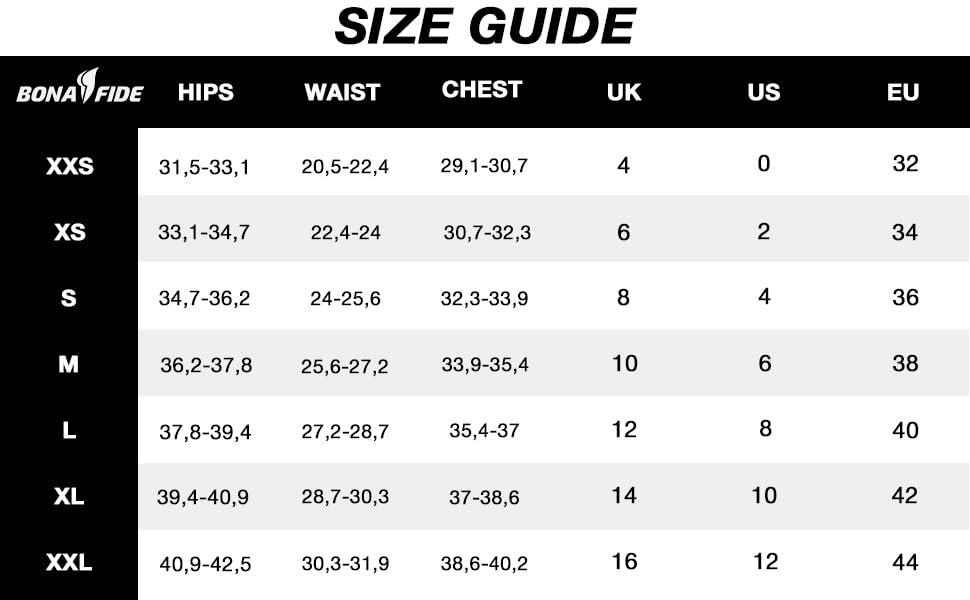The image size is (970, 600).
Task: Select the US column header
Action: [764, 93]
